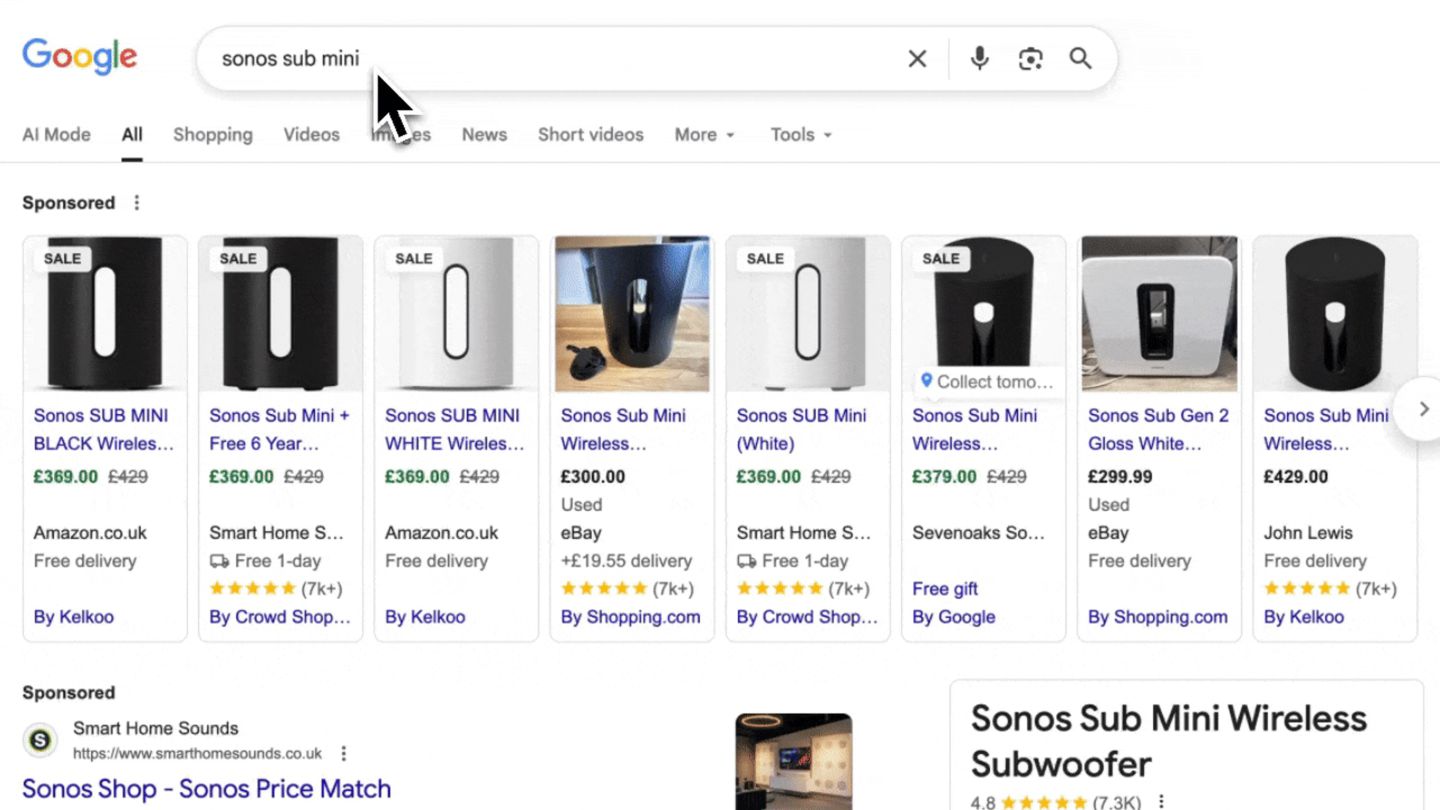Select the used eBay Sub Mini product photo

coord(632,314)
